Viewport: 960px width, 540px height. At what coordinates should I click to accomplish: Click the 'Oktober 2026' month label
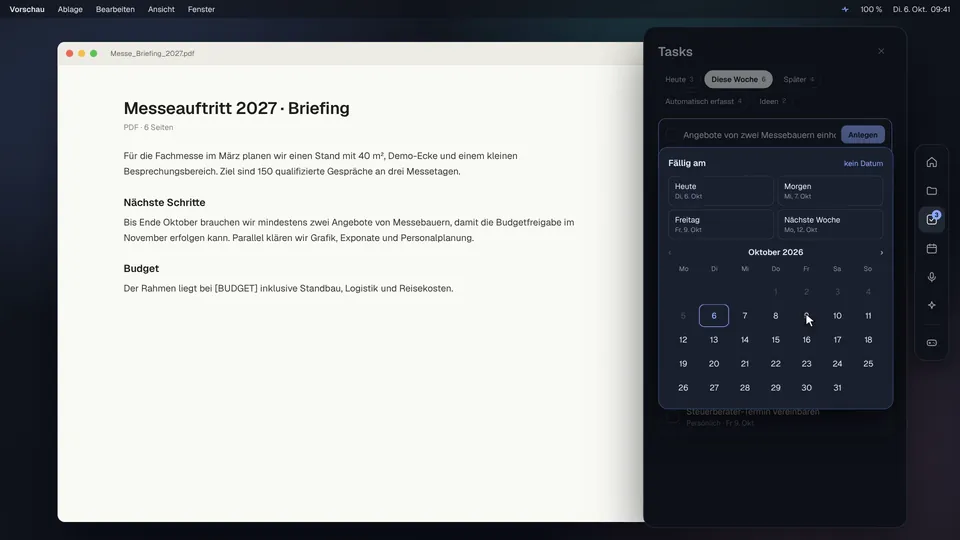point(775,252)
